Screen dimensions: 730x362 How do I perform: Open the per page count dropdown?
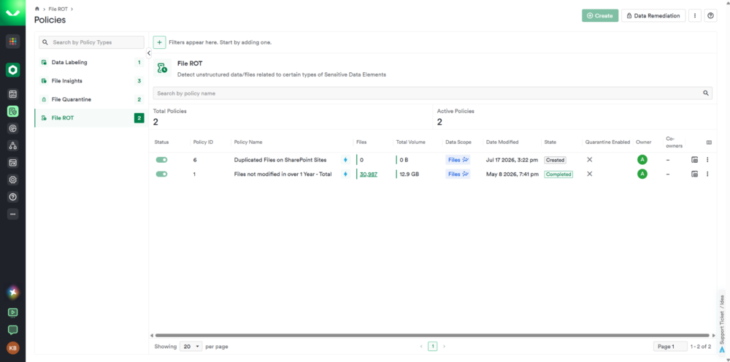191,347
